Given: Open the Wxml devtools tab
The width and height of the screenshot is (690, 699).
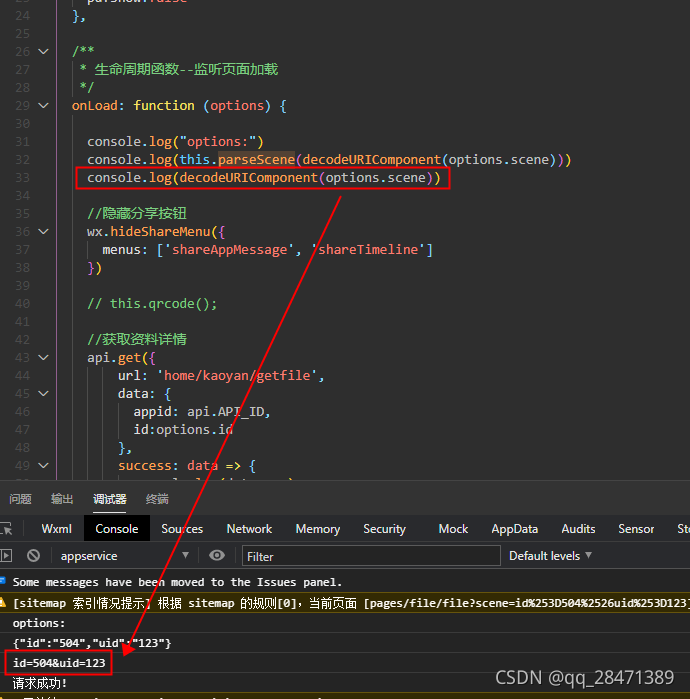Looking at the screenshot, I should coord(56,529).
